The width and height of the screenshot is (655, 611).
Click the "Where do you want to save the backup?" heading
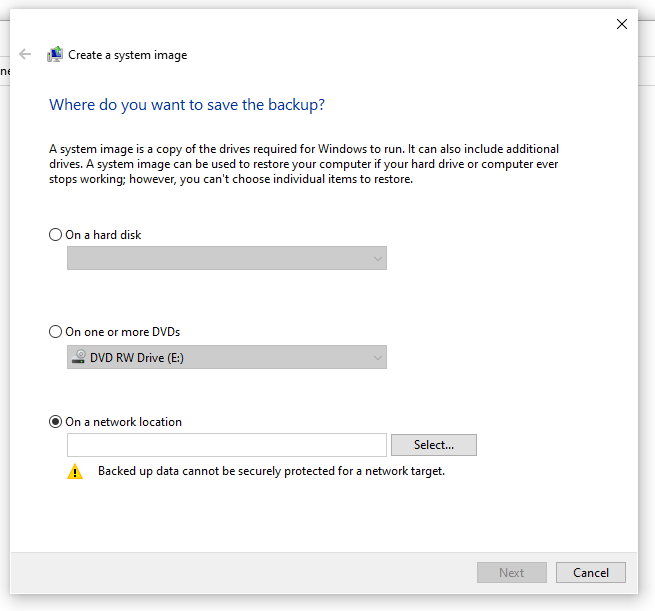[187, 104]
